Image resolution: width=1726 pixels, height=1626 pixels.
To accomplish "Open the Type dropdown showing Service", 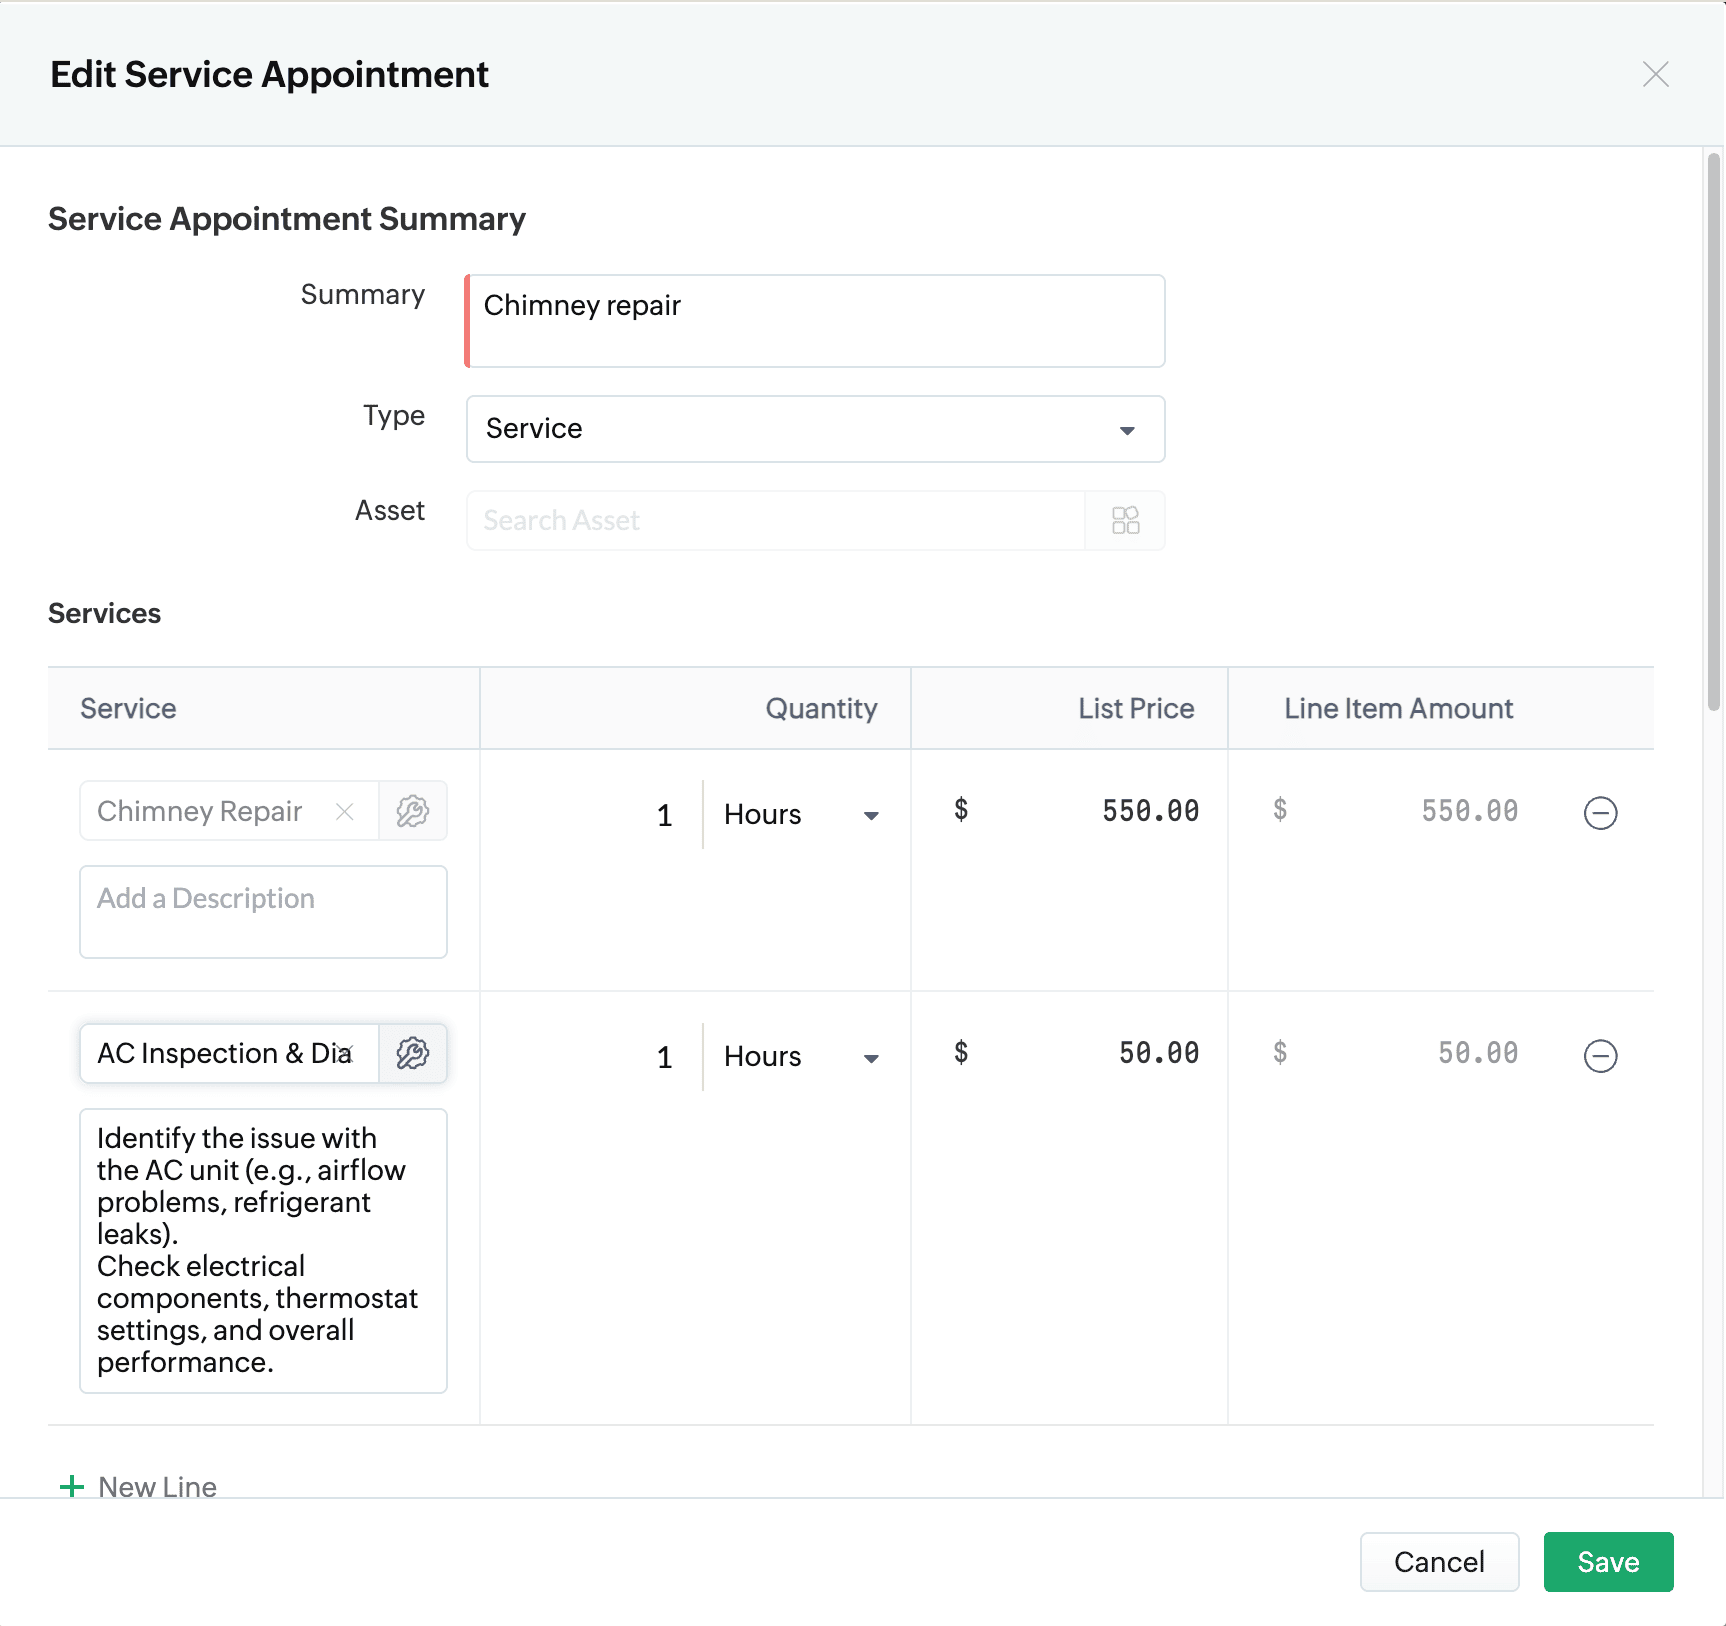I will [814, 429].
